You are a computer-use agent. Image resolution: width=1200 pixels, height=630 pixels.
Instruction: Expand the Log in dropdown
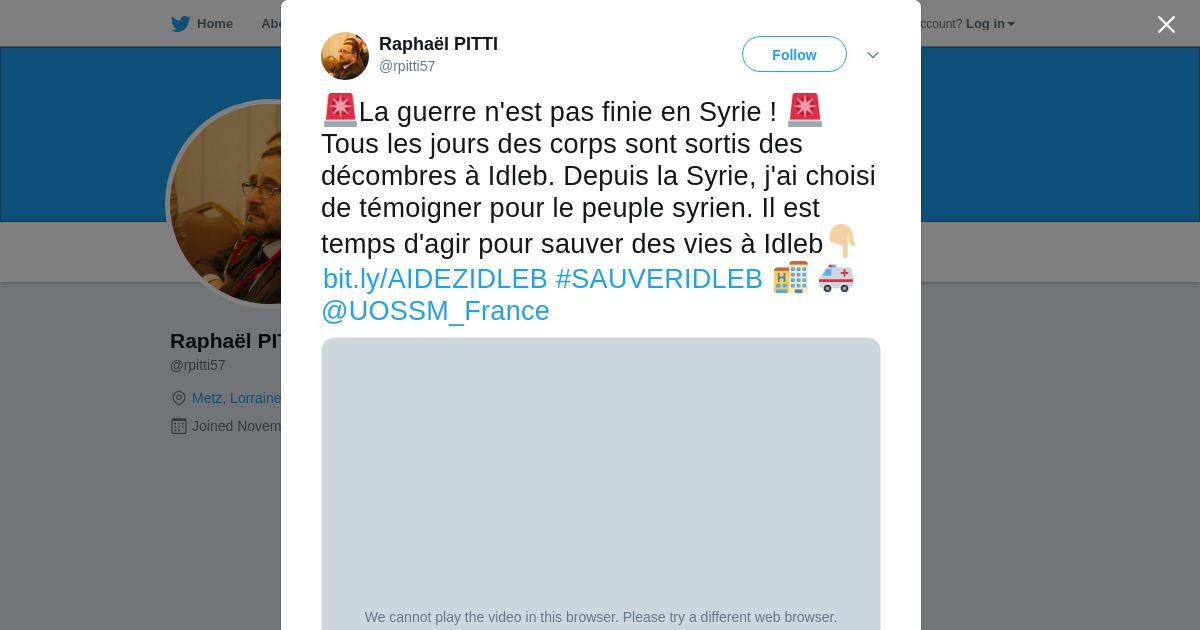point(990,24)
